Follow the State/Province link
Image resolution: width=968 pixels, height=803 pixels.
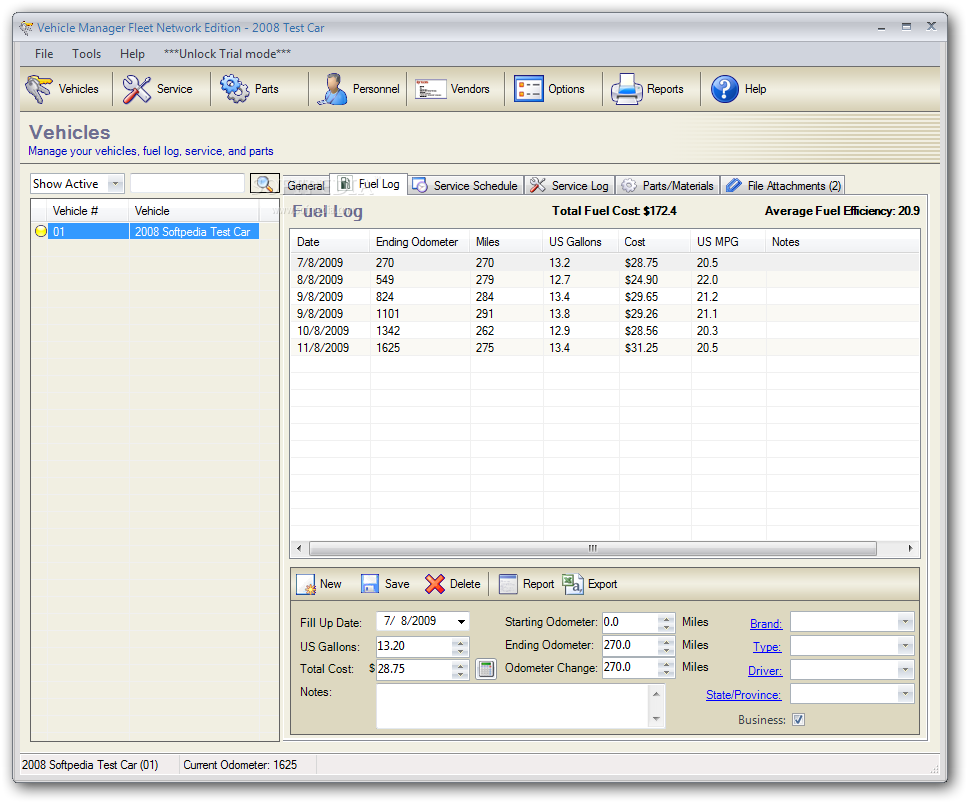pos(743,694)
